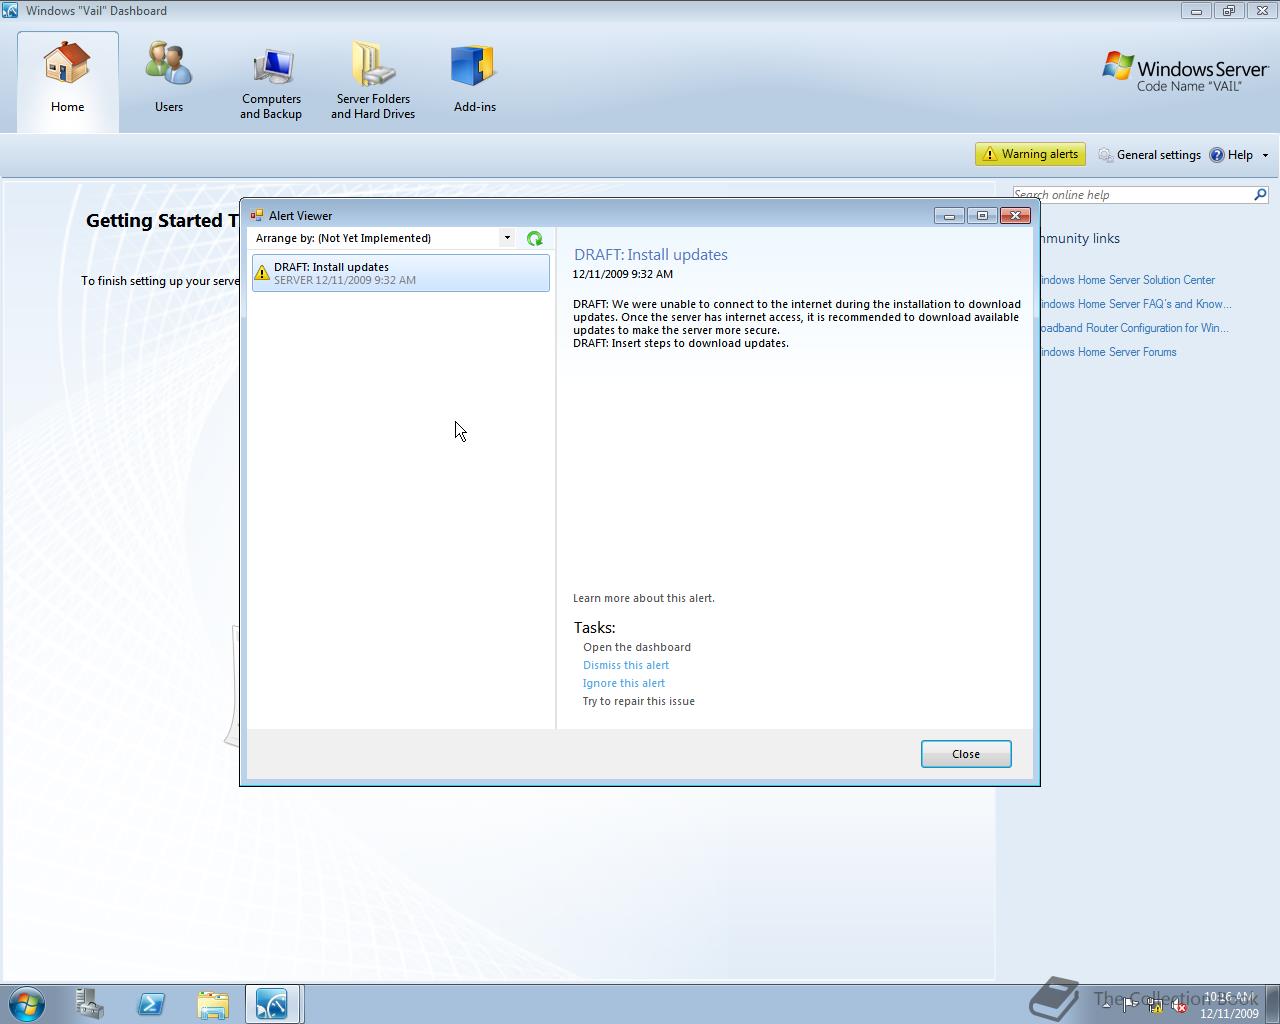Maximize the Alert Viewer window
This screenshot has height=1024, width=1280.
982,215
